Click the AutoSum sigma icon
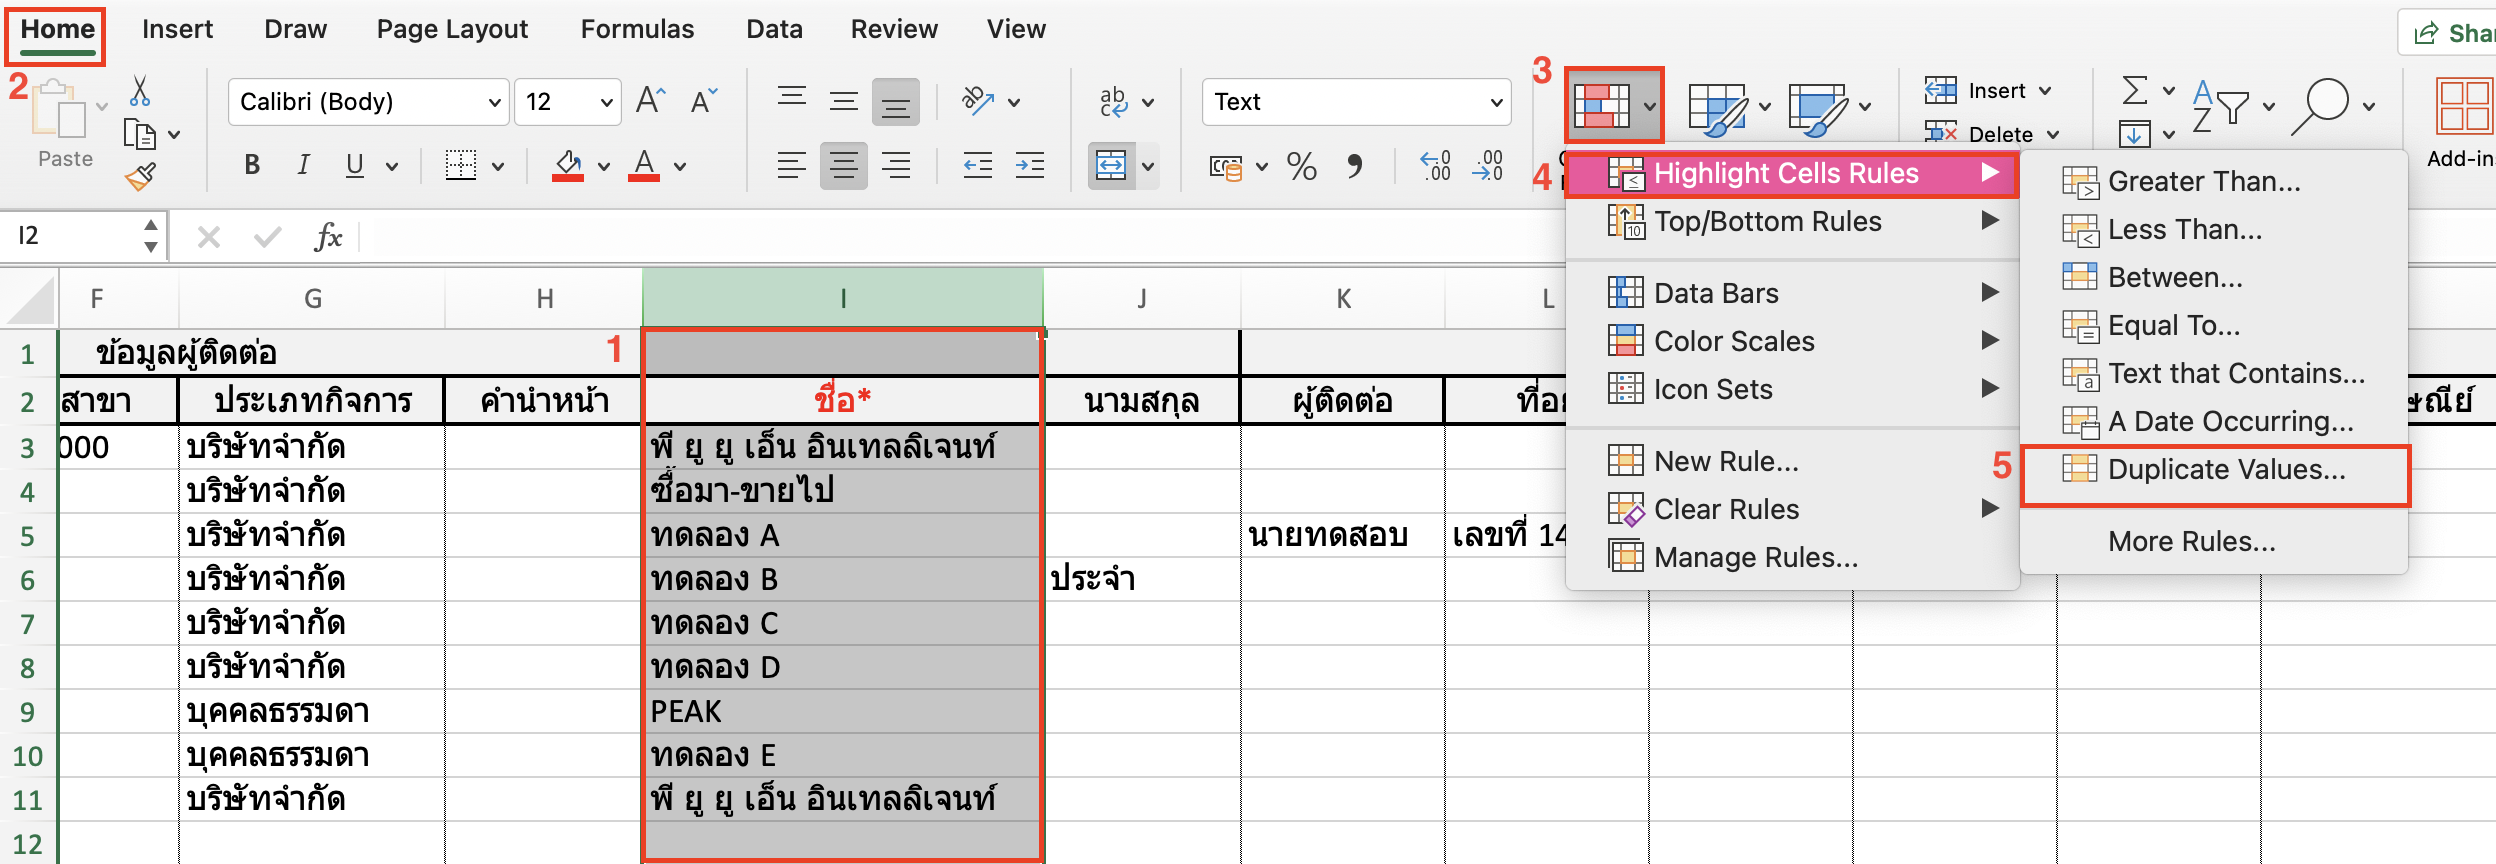Screen dimensions: 2496x864 tap(2134, 91)
